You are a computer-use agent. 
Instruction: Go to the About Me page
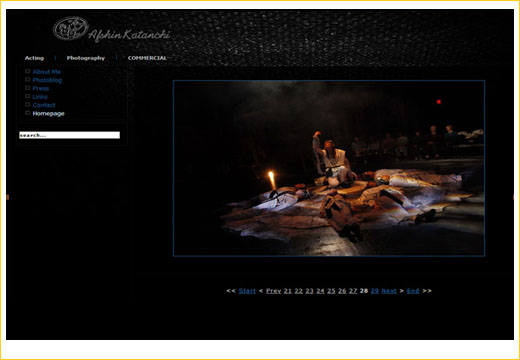click(x=46, y=72)
